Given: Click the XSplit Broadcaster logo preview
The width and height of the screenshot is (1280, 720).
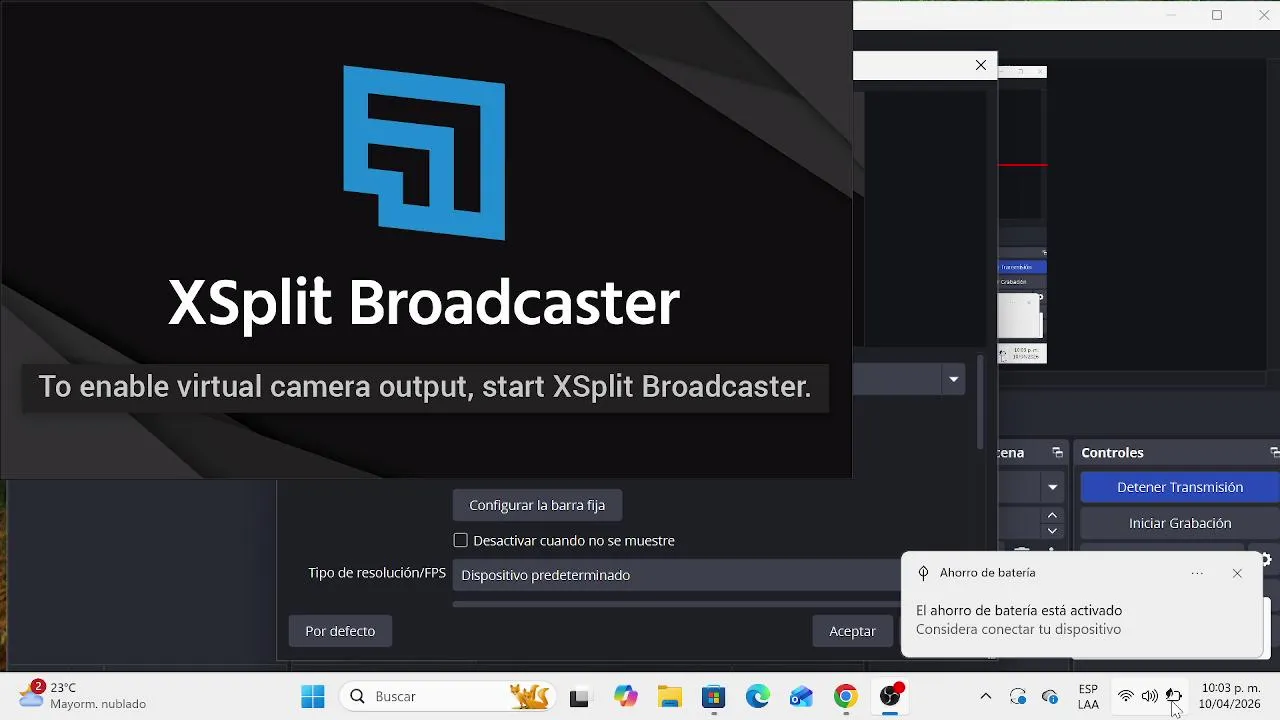Looking at the screenshot, I should pyautogui.click(x=424, y=153).
